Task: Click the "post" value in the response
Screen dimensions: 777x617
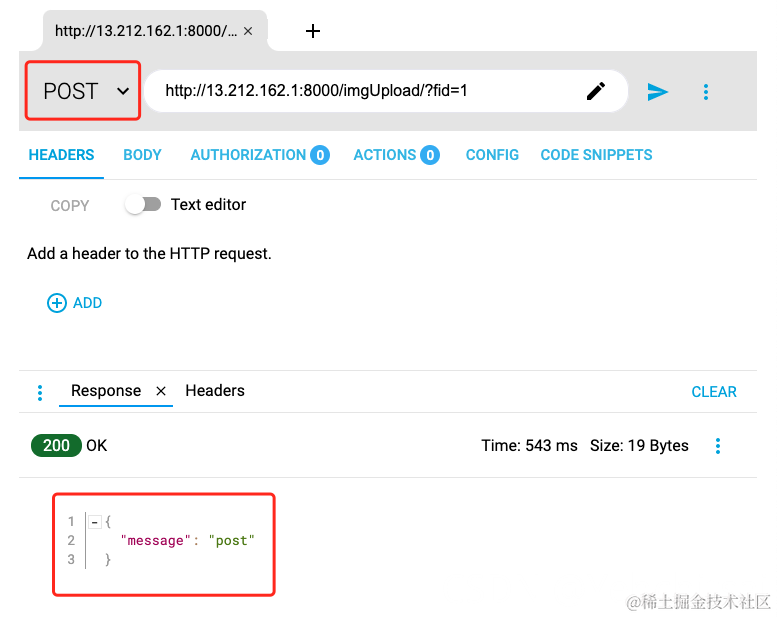Action: coord(231,540)
